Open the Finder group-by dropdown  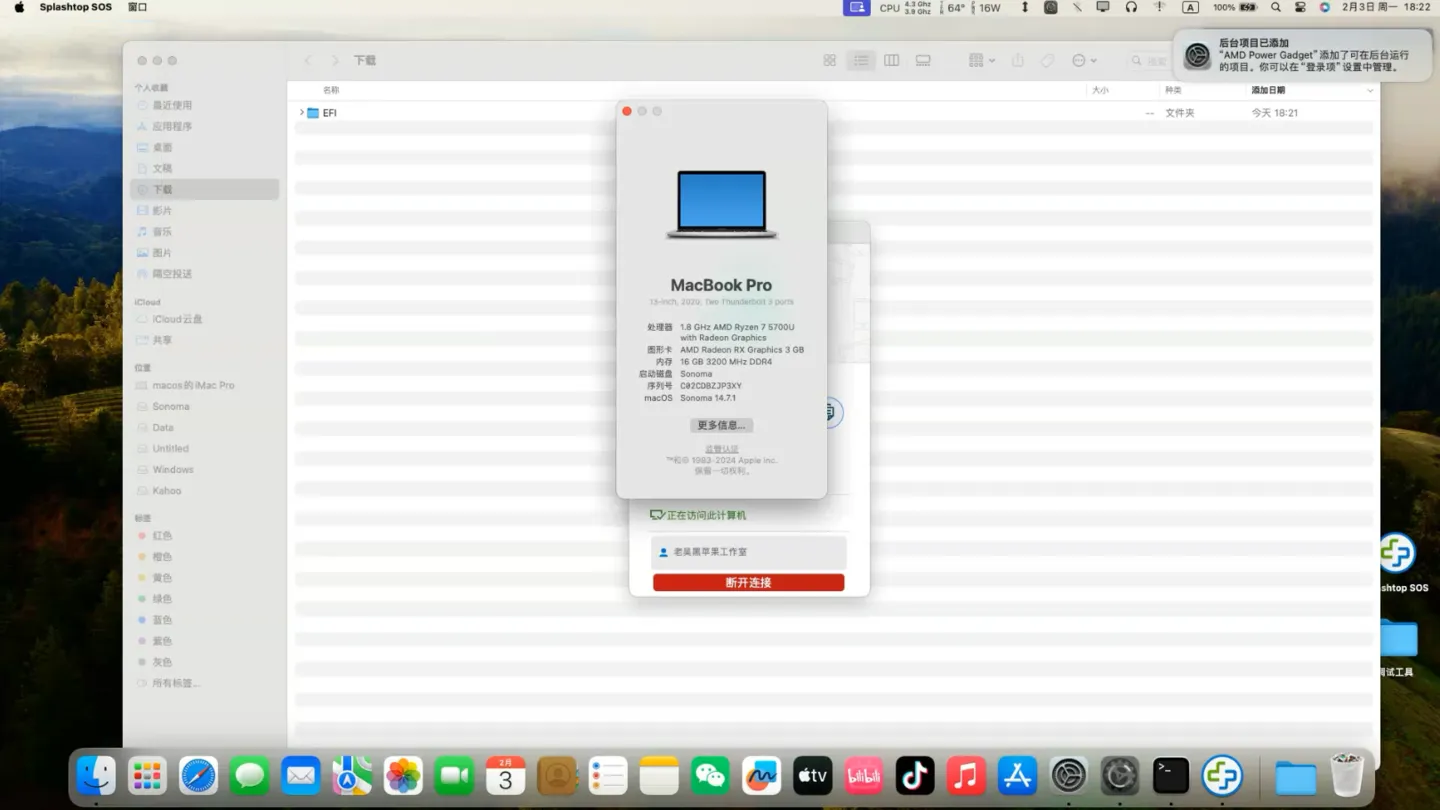coord(981,61)
